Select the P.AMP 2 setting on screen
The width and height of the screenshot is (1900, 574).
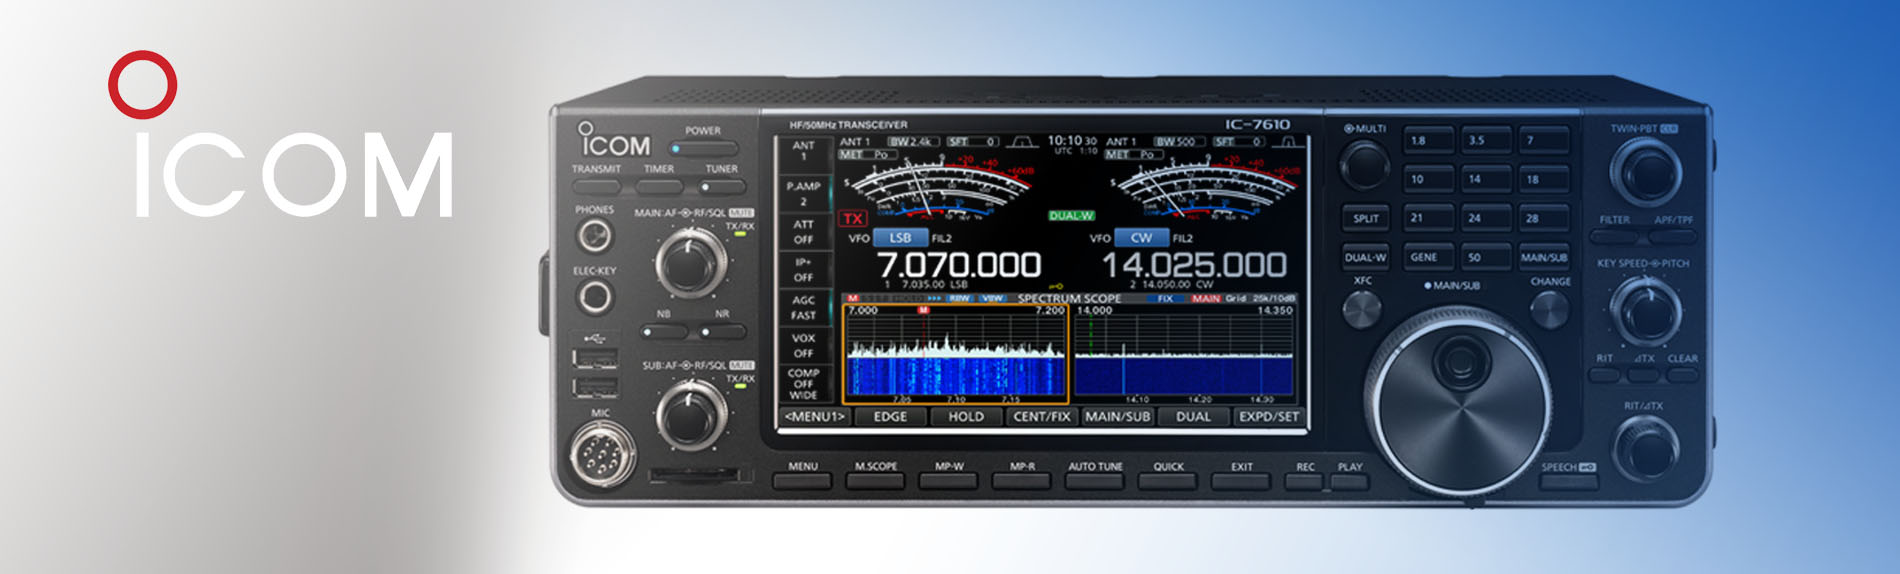(803, 194)
